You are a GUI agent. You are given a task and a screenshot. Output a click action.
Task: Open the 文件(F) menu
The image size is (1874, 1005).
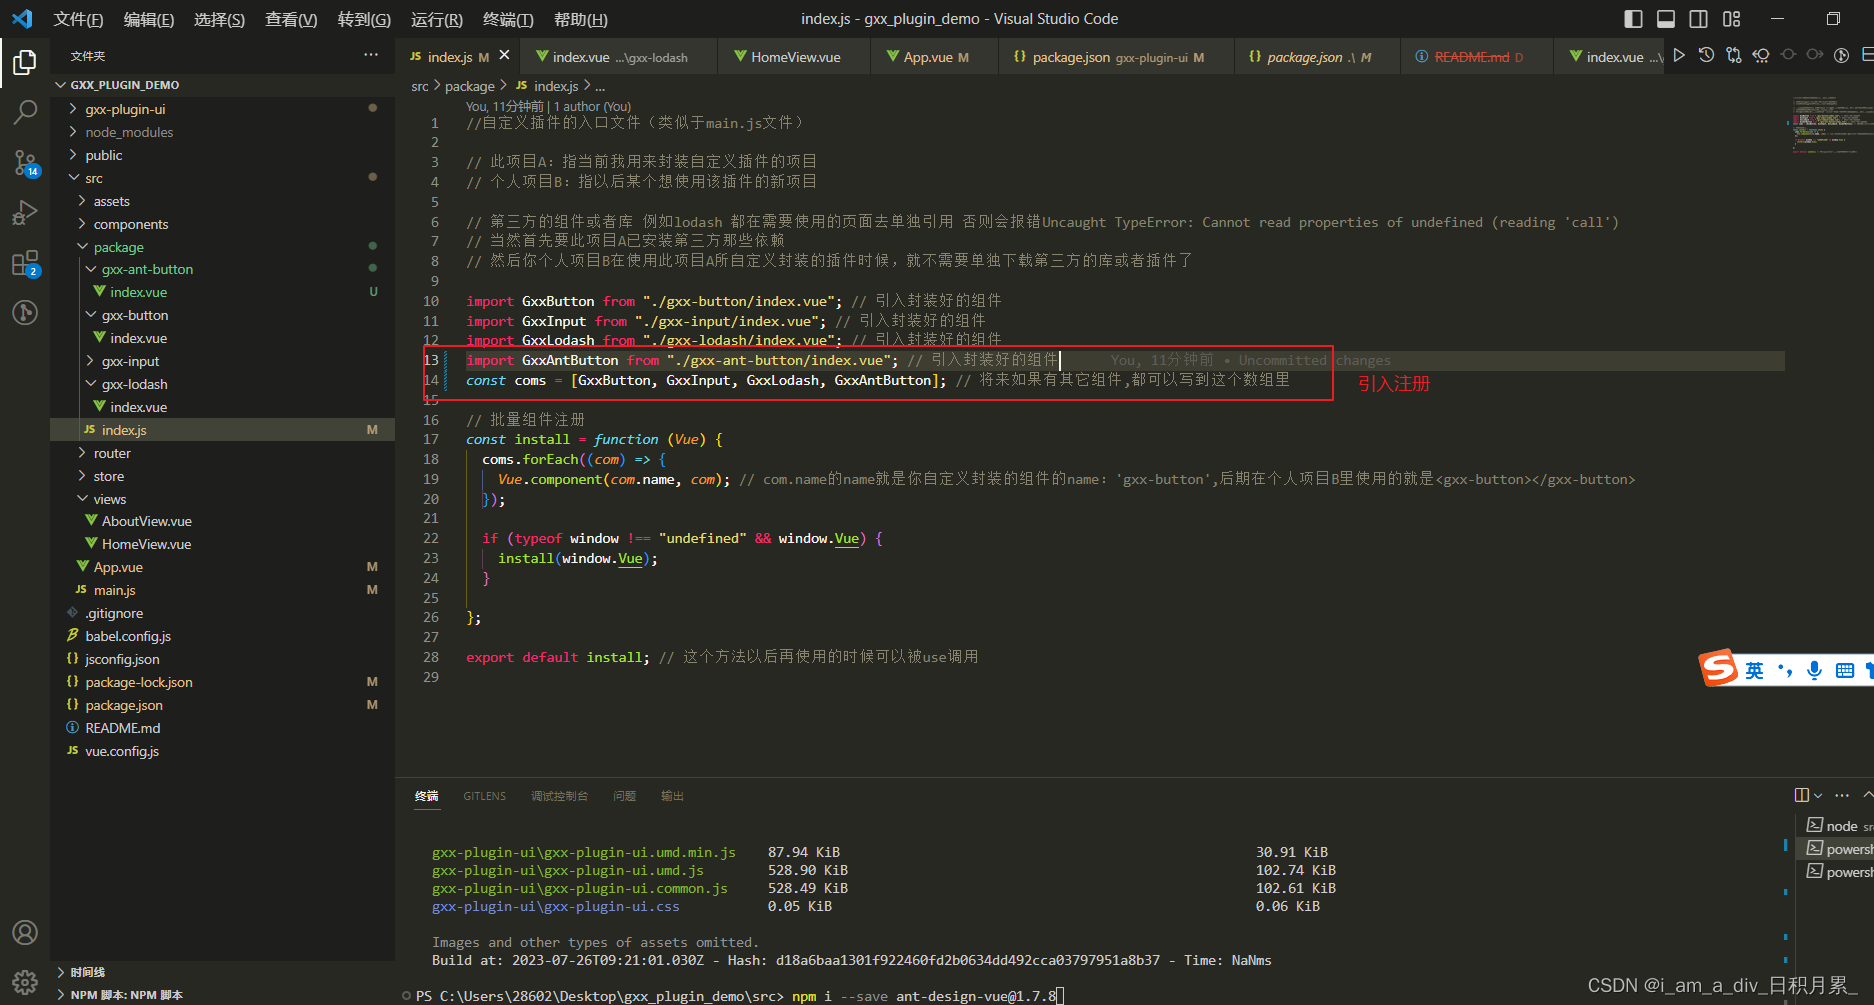click(x=78, y=19)
